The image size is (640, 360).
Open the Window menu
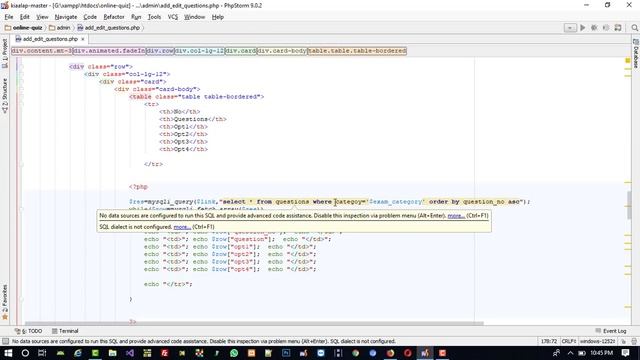(x=194, y=17)
